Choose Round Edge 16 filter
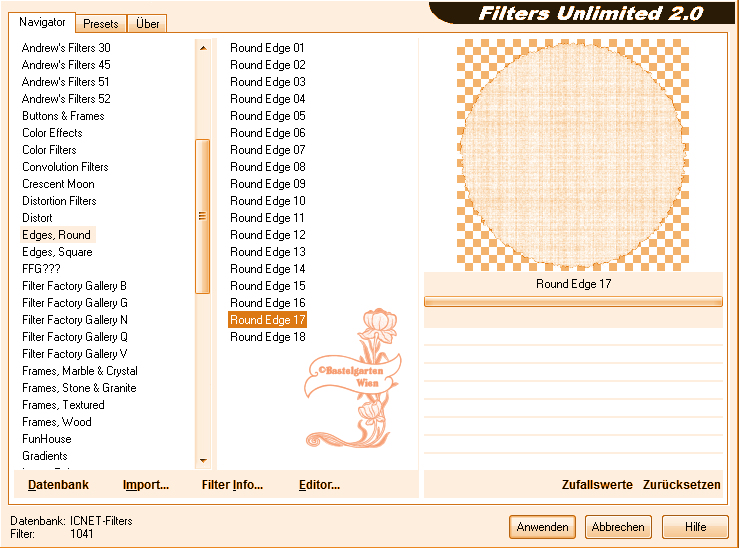Screen dimensions: 739x548 (267, 303)
